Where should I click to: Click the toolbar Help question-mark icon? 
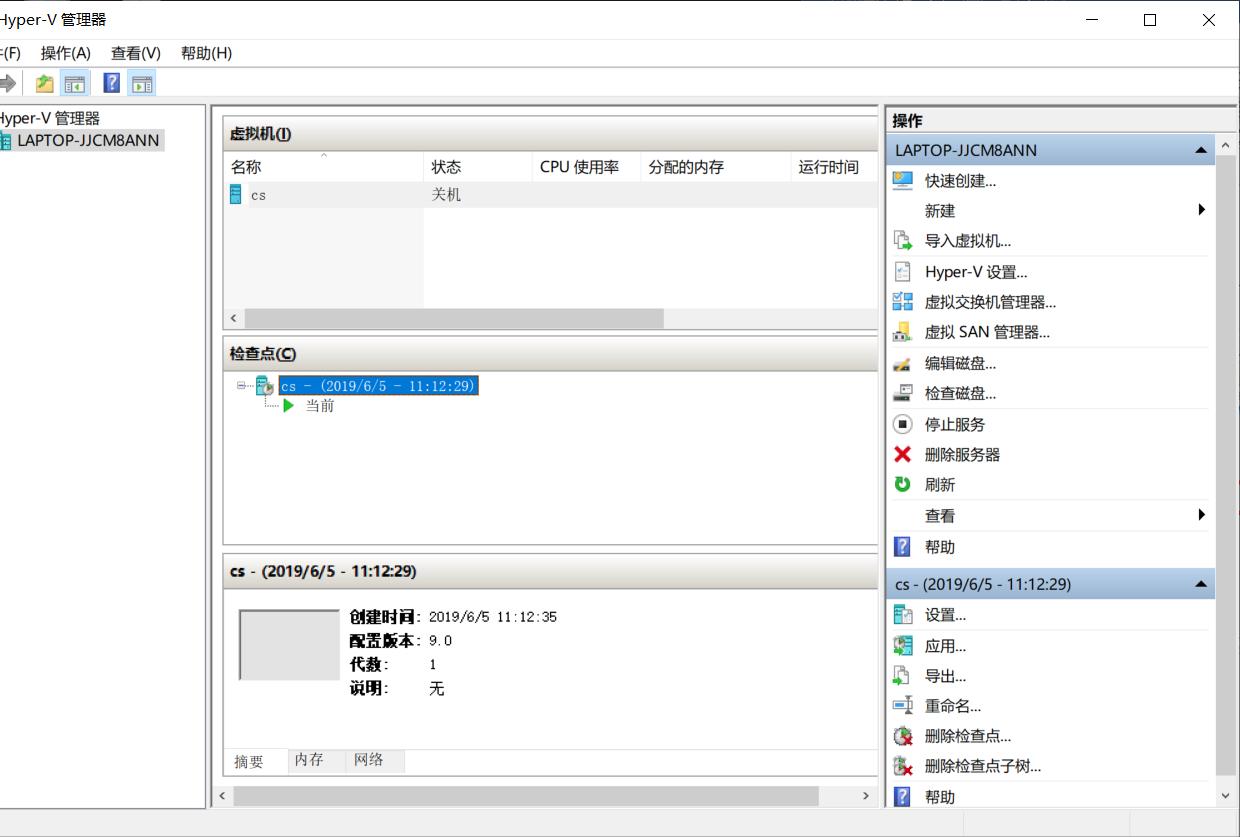coord(112,83)
